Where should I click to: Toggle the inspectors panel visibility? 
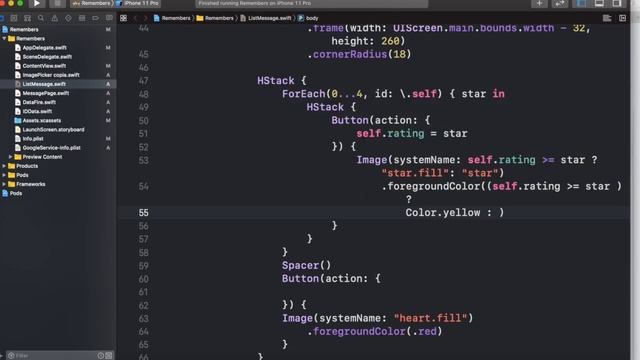(617, 3)
